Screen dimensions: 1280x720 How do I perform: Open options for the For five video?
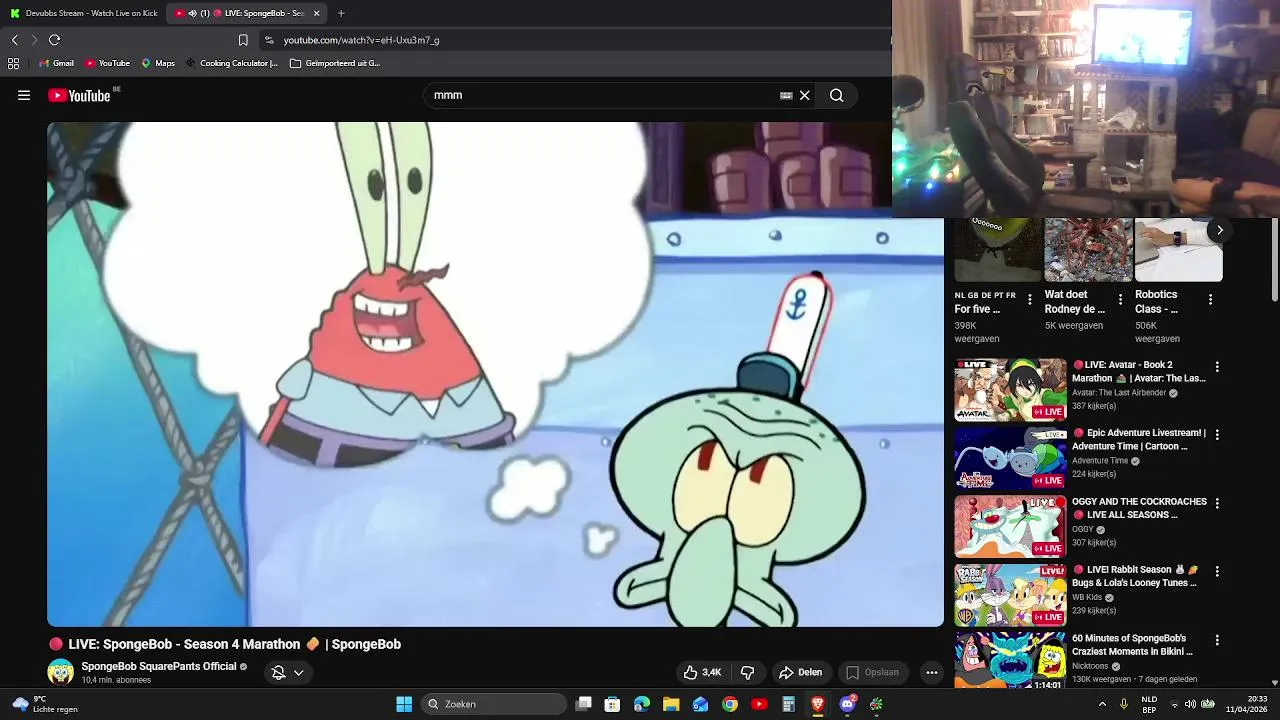[x=1030, y=300]
